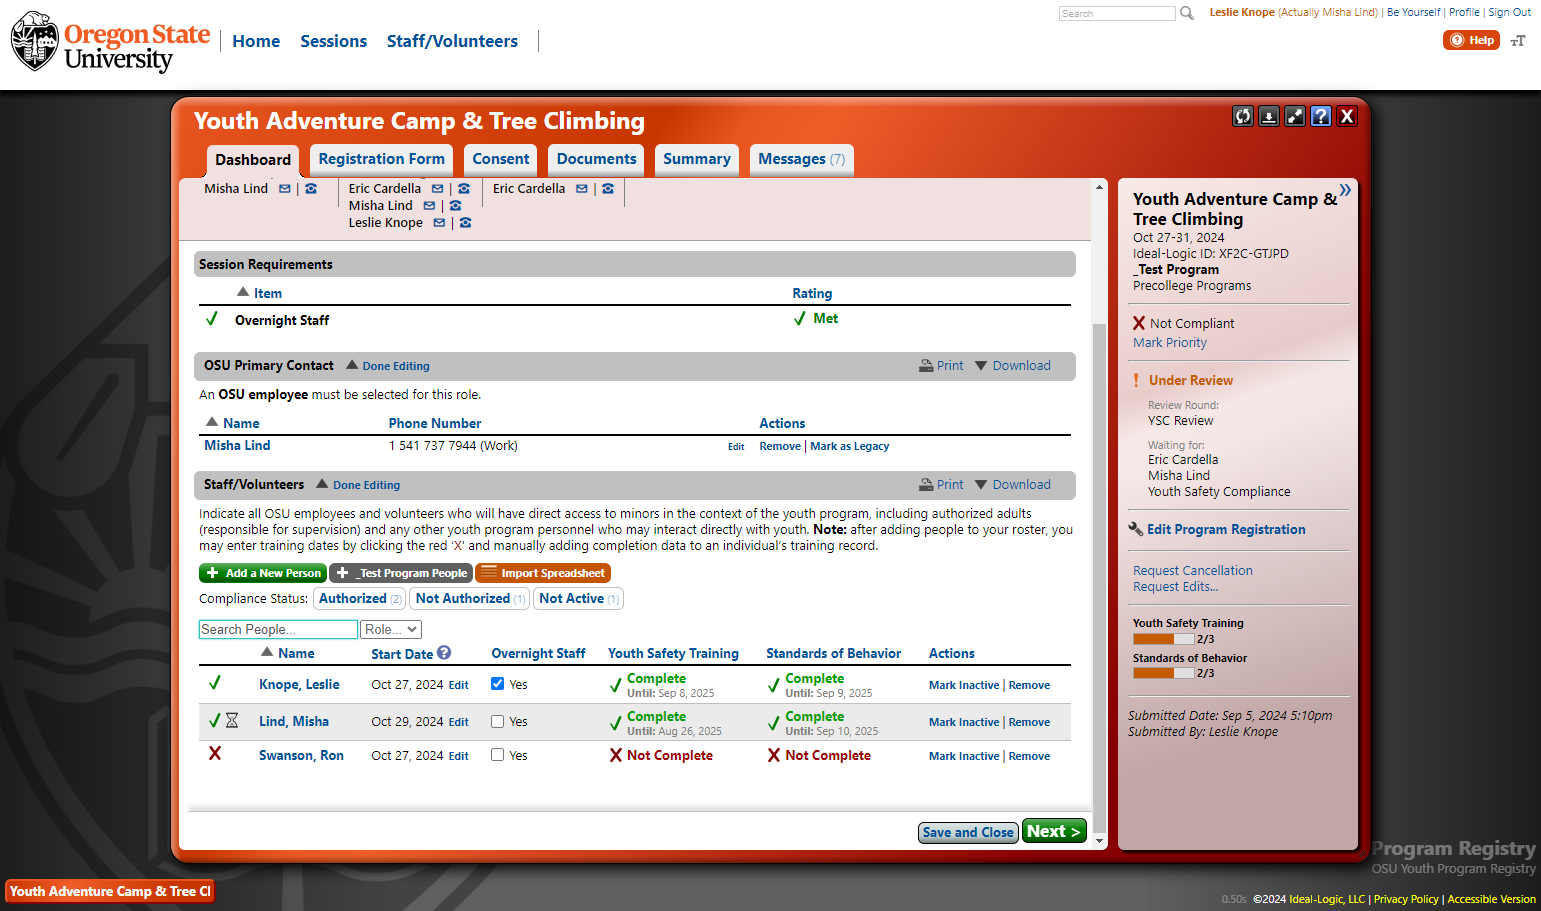Click the Standards of Behavior progress bar
Screen dimensions: 1541x911
pyautogui.click(x=1164, y=673)
